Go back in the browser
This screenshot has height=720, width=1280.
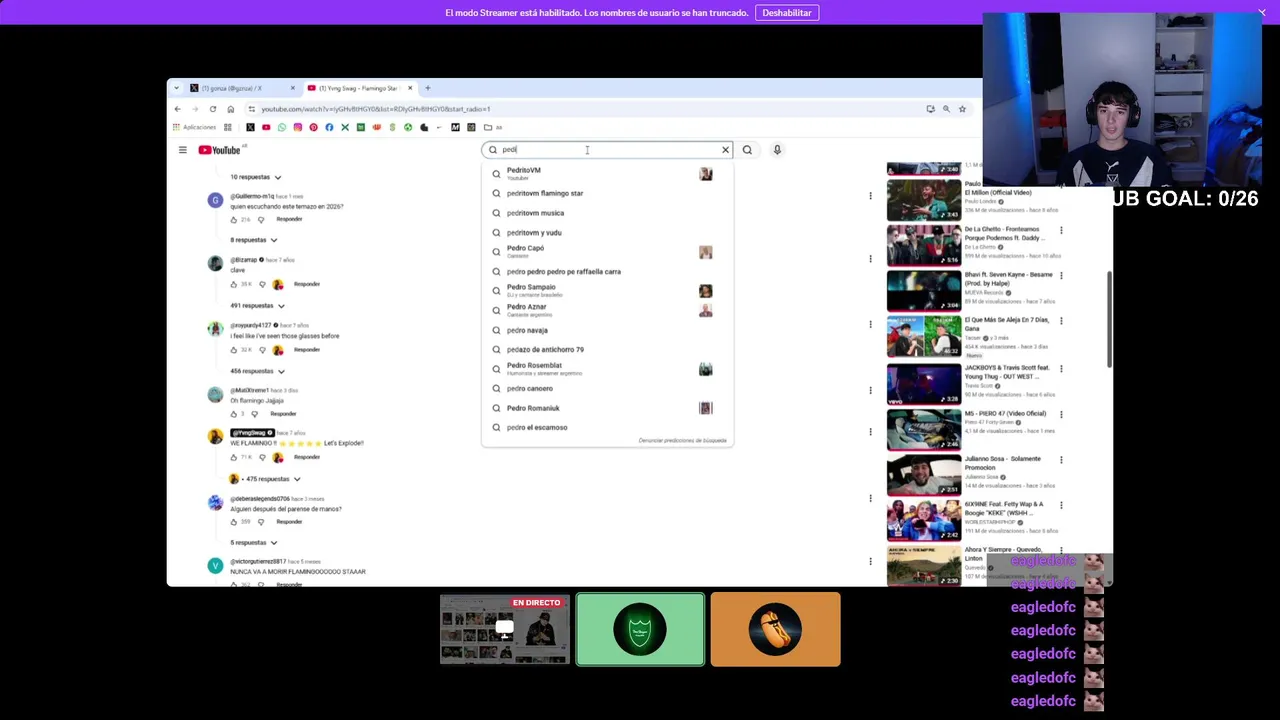pos(178,109)
